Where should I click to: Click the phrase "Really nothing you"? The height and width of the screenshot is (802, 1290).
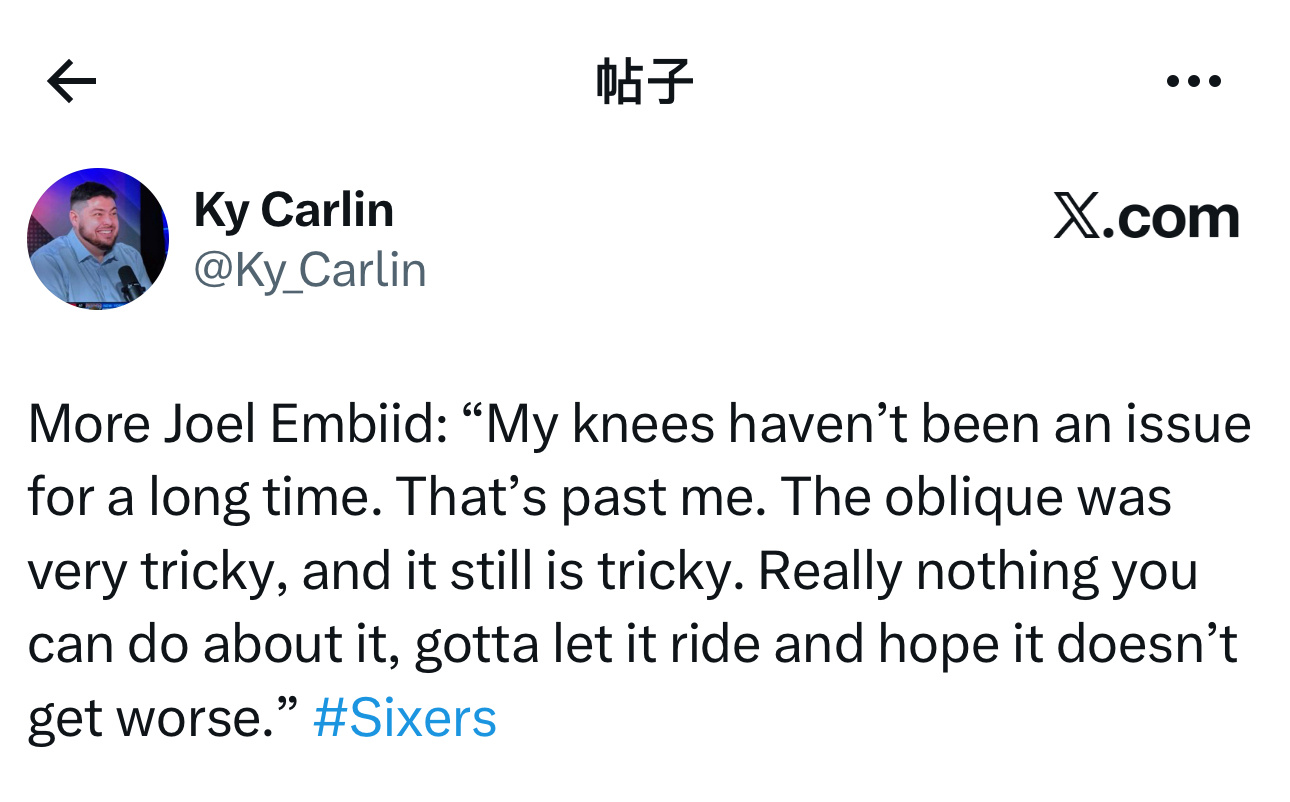point(977,572)
